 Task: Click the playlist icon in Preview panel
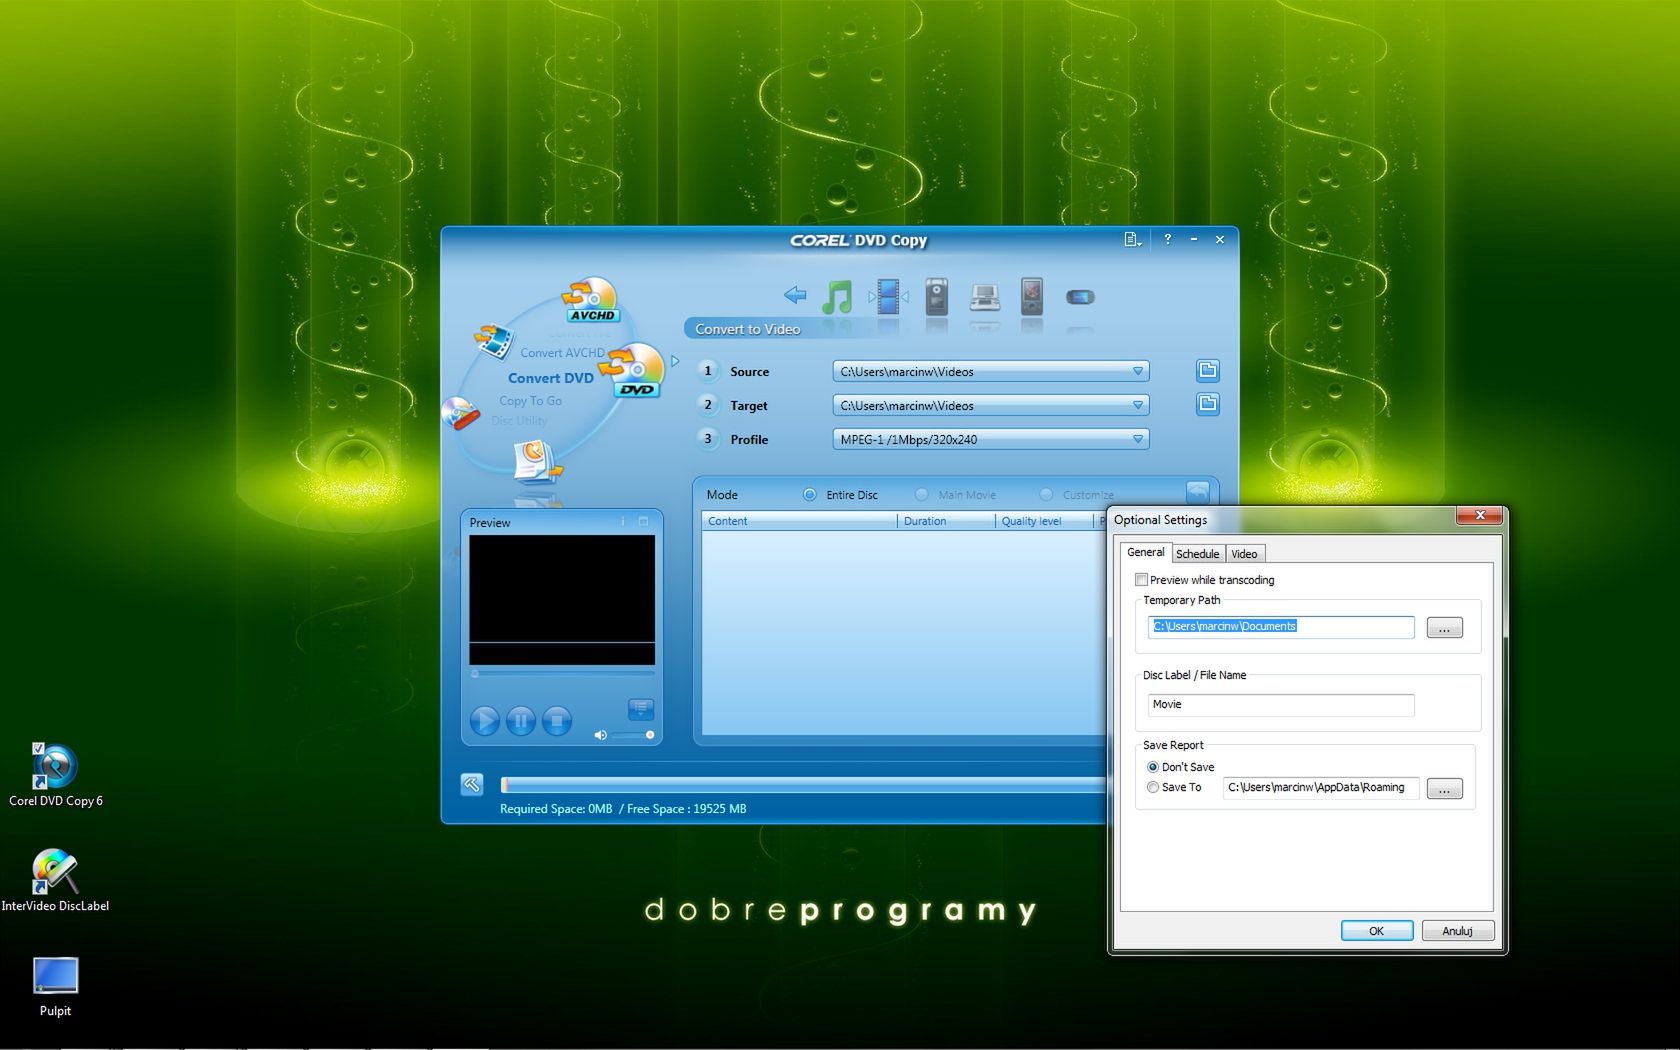click(641, 709)
